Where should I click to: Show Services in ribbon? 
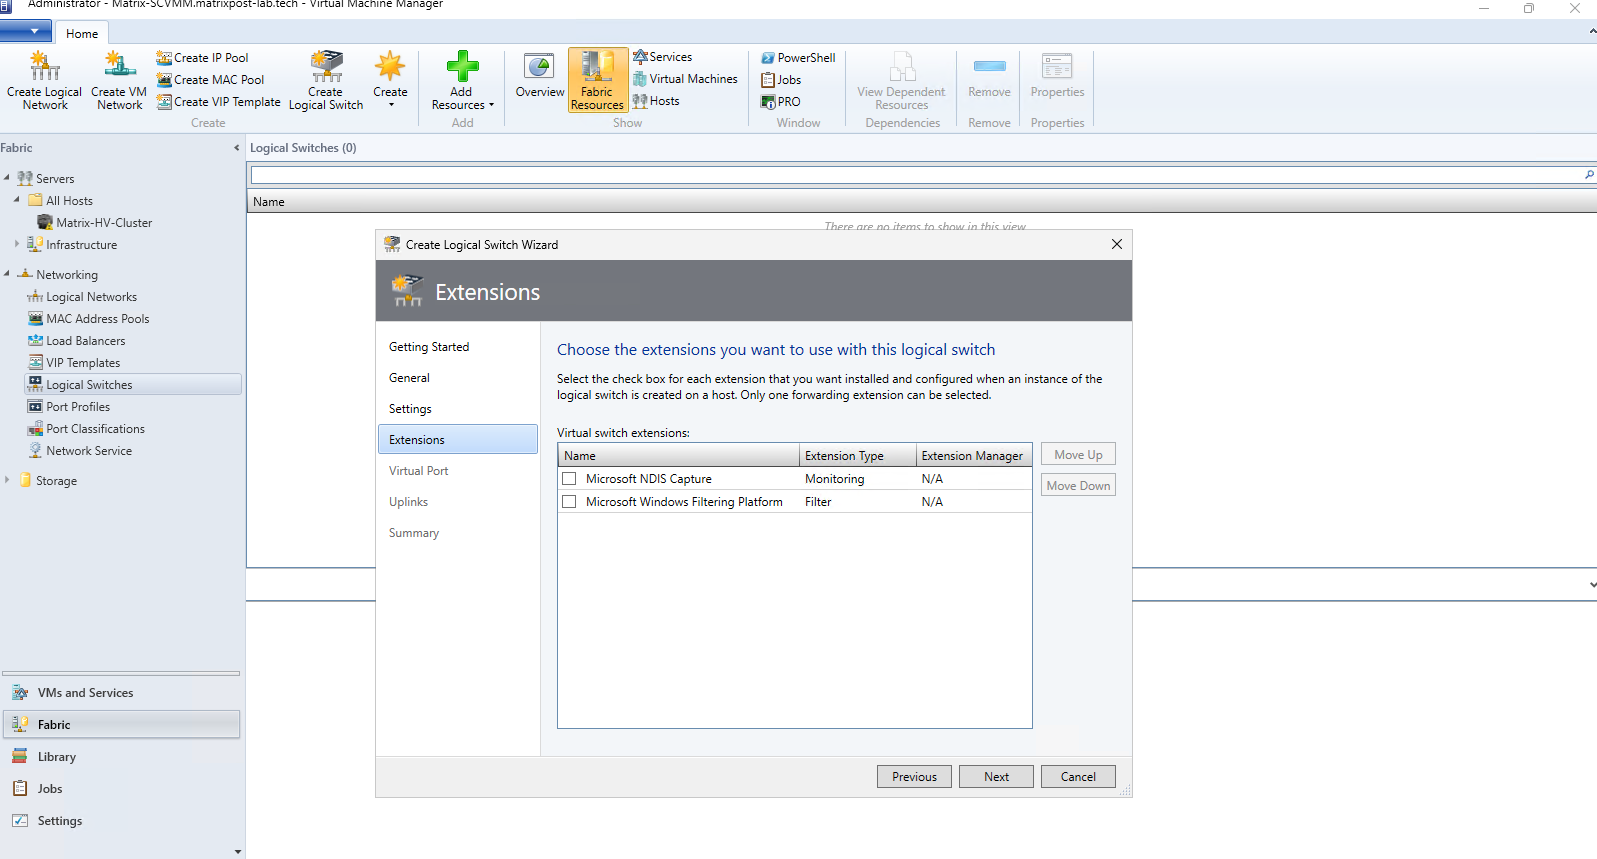[x=662, y=57]
